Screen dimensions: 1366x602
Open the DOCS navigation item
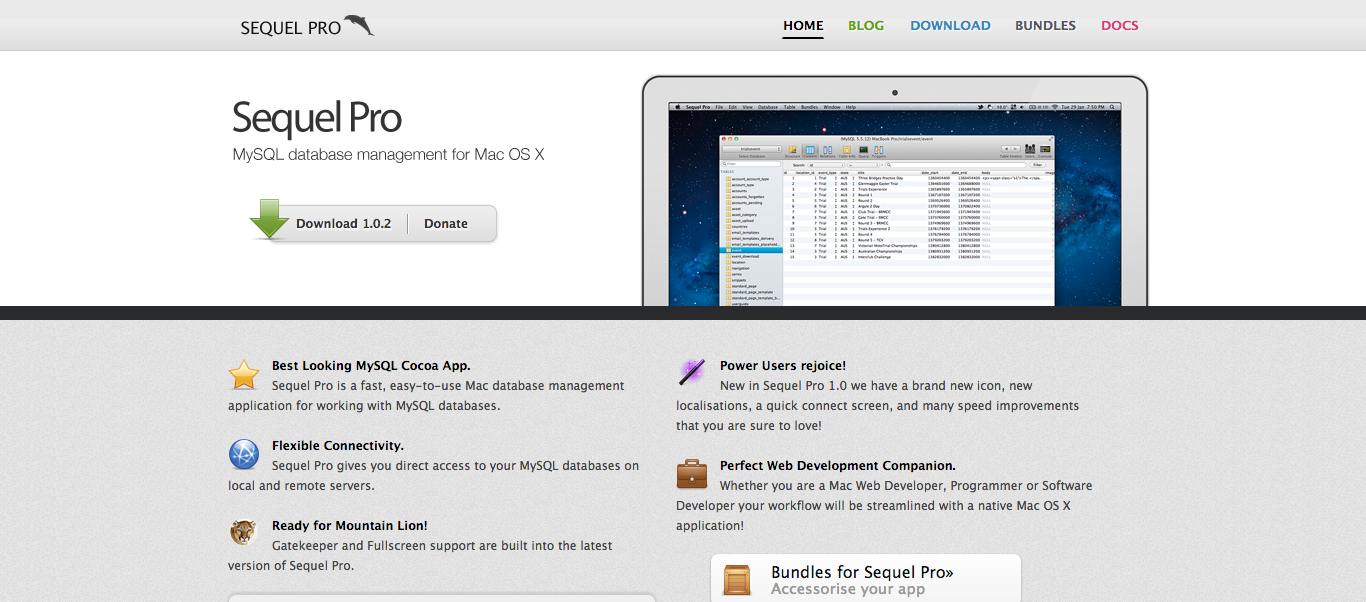click(x=1120, y=26)
